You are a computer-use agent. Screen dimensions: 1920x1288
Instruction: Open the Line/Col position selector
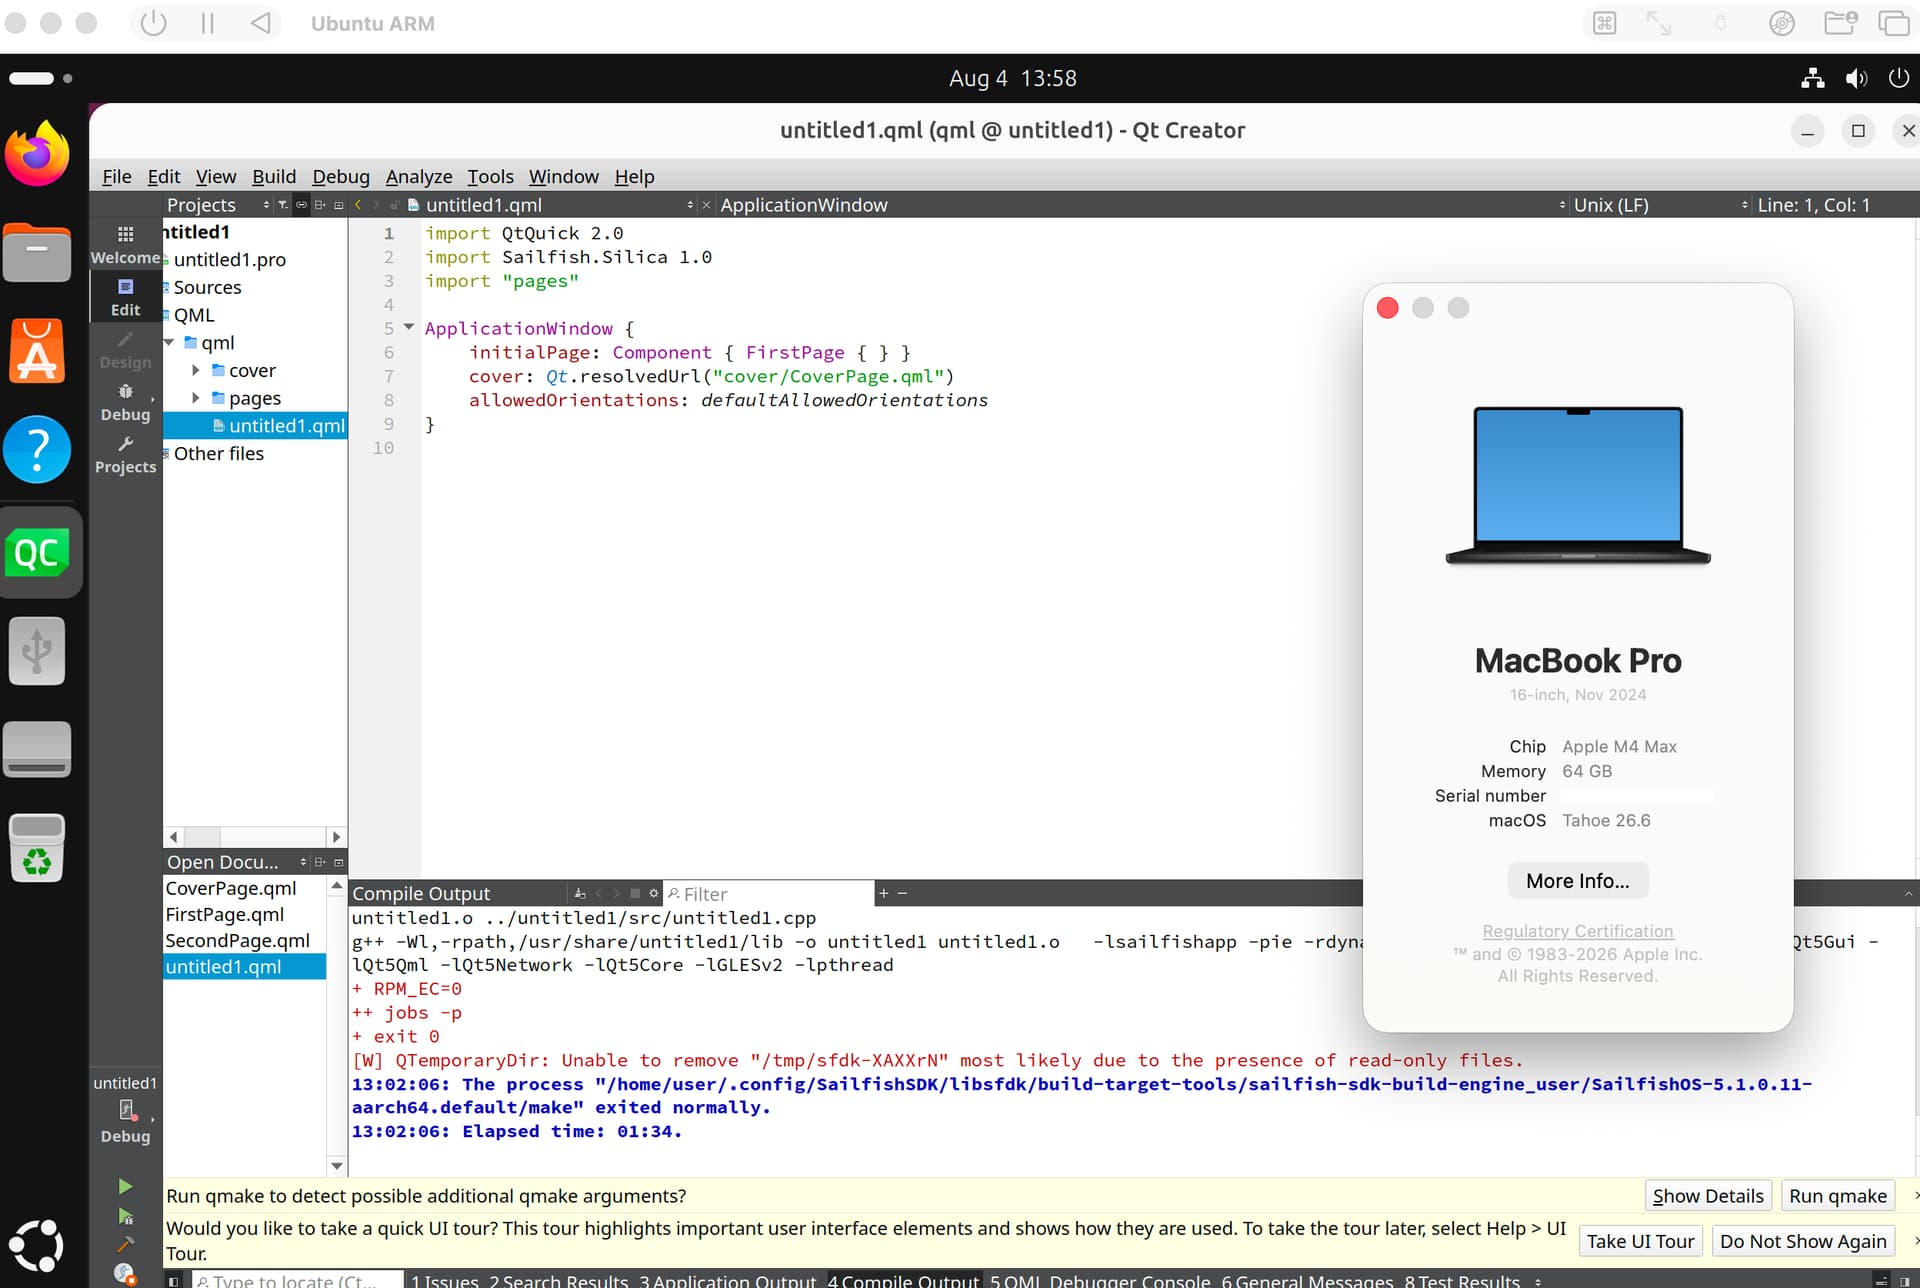[x=1814, y=205]
